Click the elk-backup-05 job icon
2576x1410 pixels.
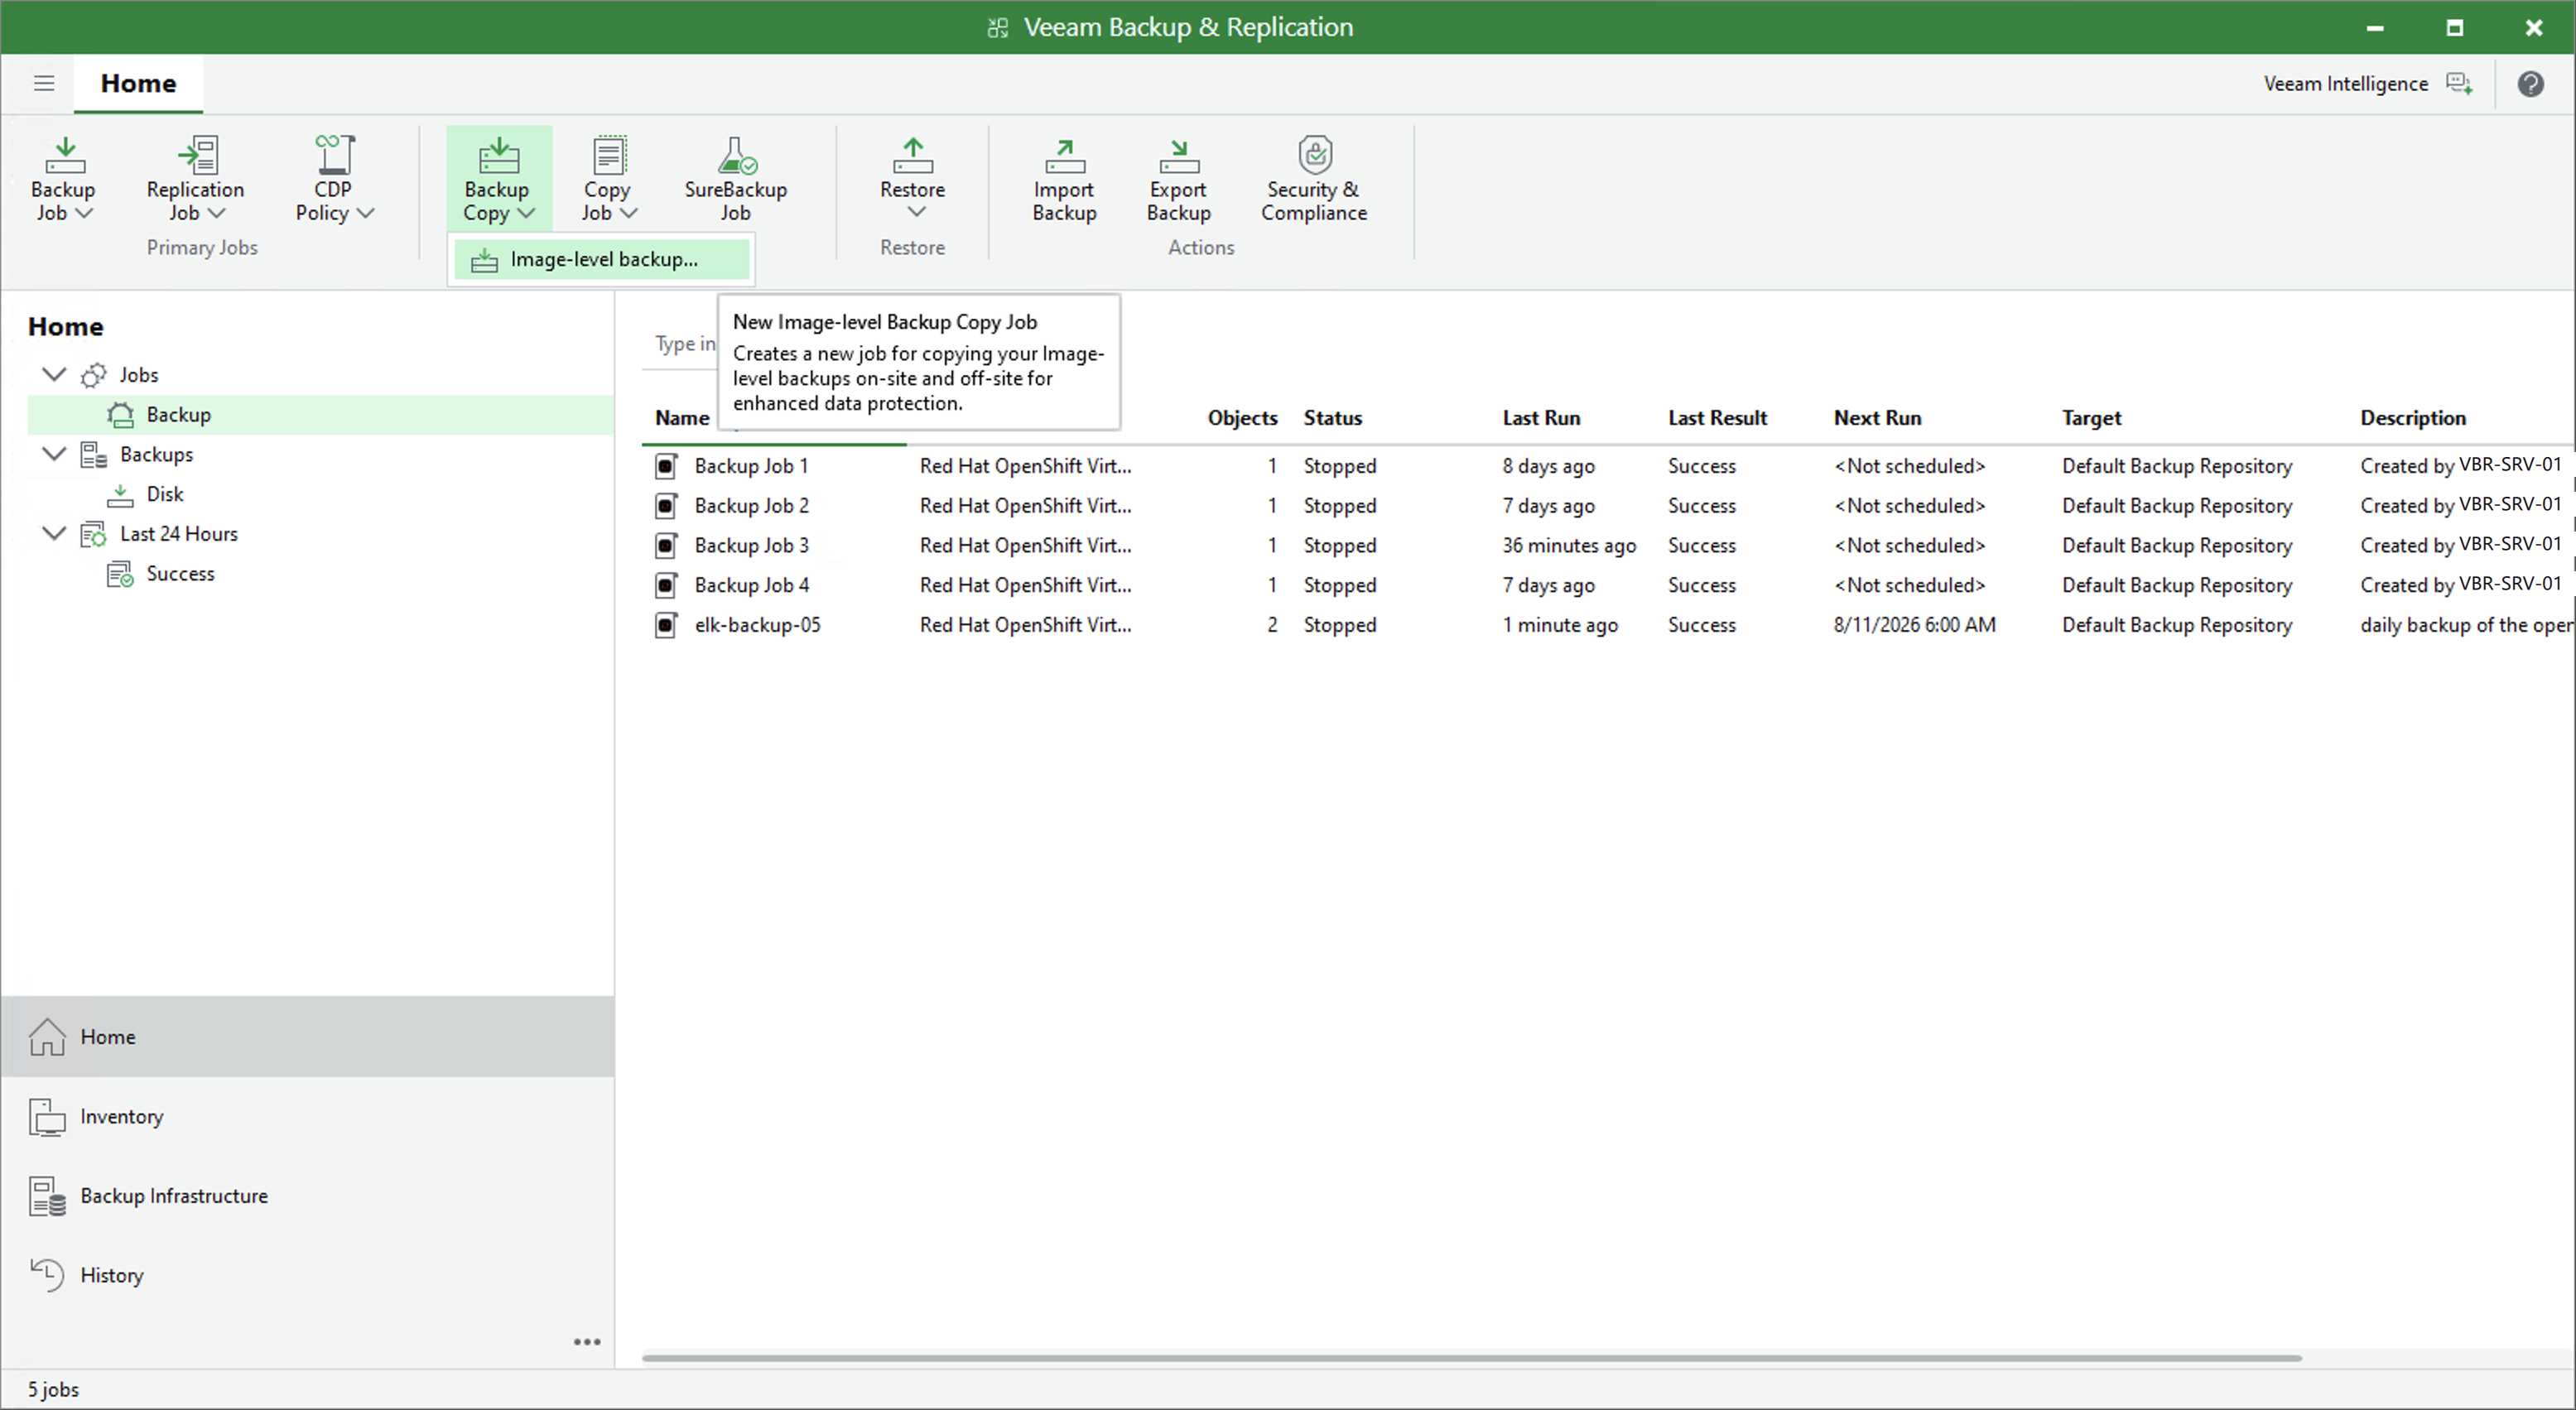[x=666, y=625]
